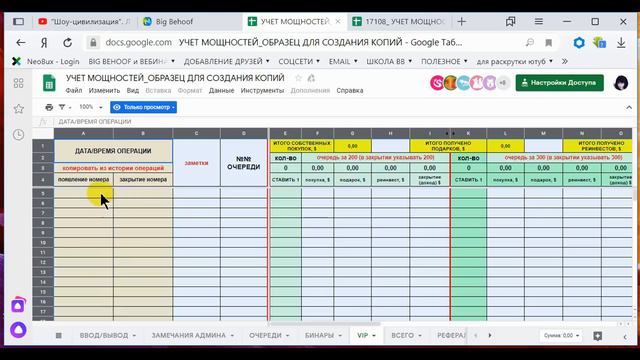Open the Сумма: 0,00 summary dropdown
The width and height of the screenshot is (640, 360).
[561, 336]
